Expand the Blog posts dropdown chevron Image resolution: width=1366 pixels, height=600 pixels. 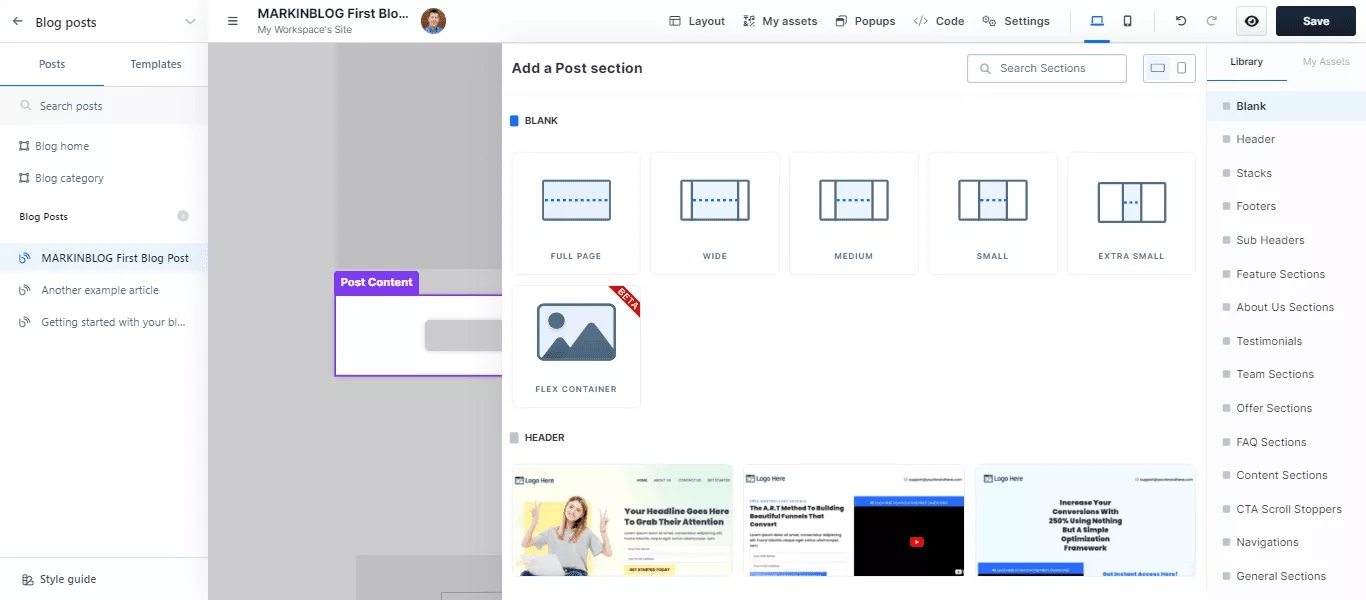[190, 21]
